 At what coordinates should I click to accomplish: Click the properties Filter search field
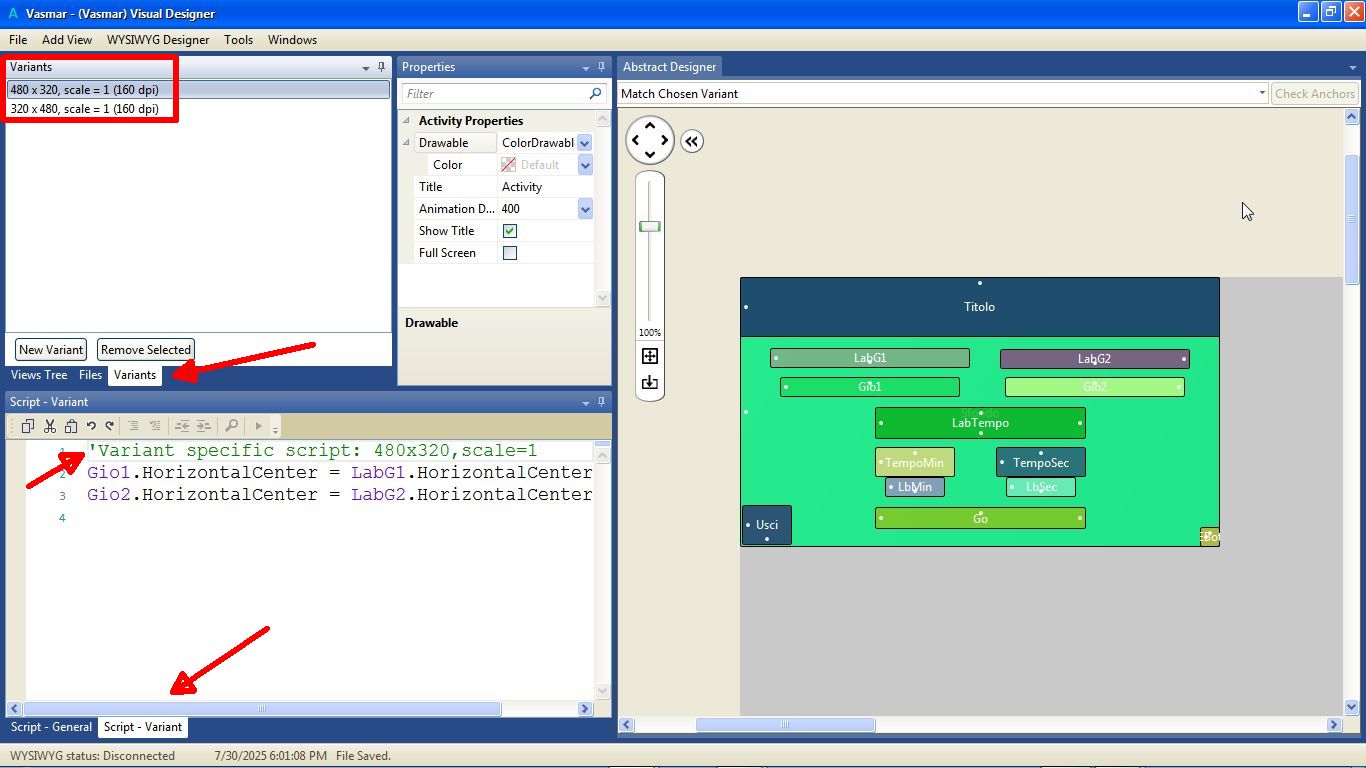tap(494, 94)
